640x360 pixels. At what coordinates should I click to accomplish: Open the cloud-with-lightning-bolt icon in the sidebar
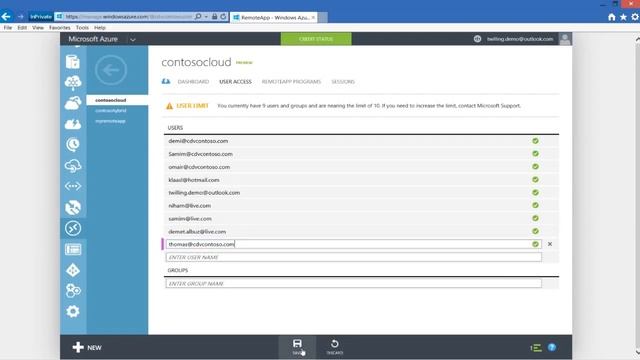coord(73,124)
